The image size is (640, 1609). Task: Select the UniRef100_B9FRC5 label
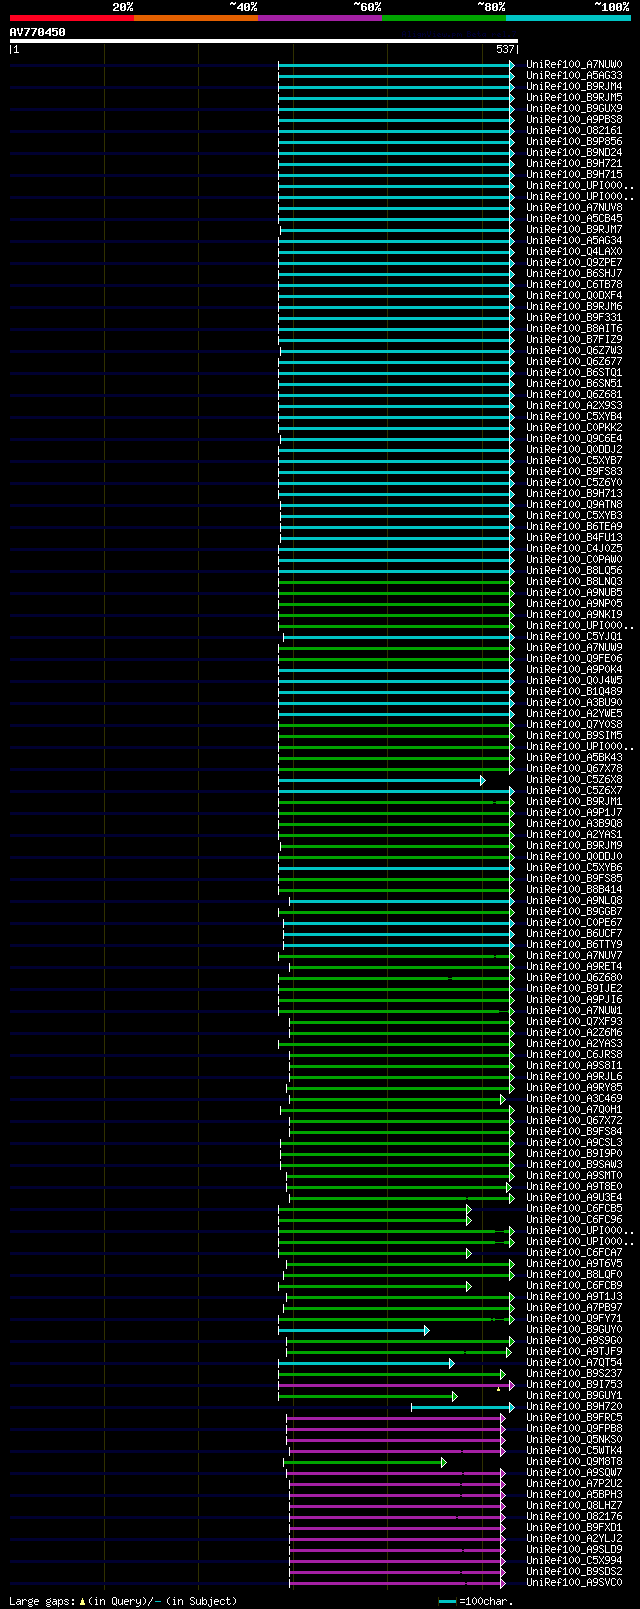(x=574, y=1418)
